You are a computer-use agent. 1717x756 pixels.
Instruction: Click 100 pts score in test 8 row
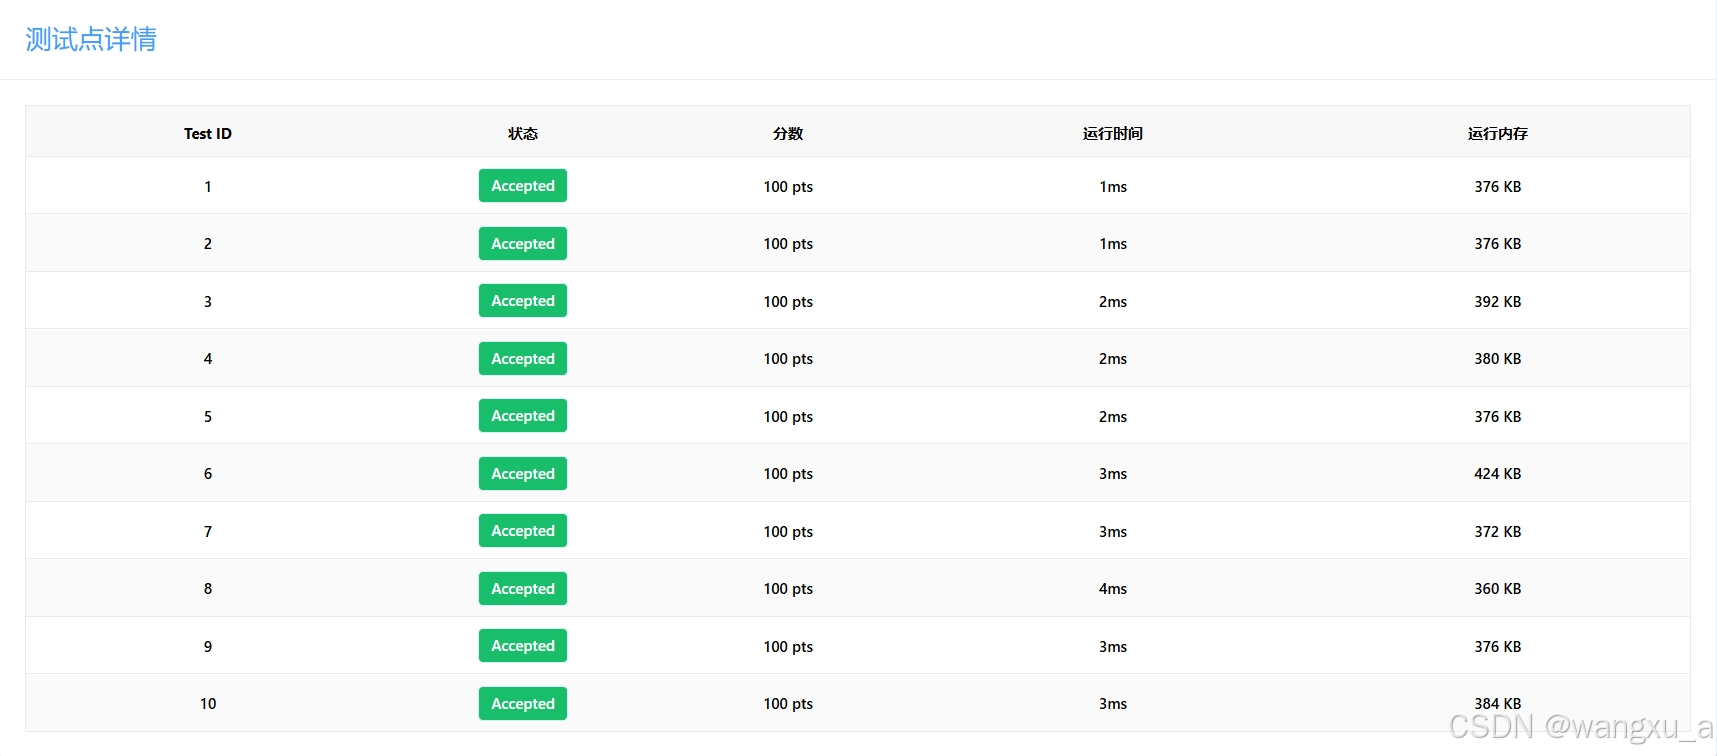pos(788,589)
